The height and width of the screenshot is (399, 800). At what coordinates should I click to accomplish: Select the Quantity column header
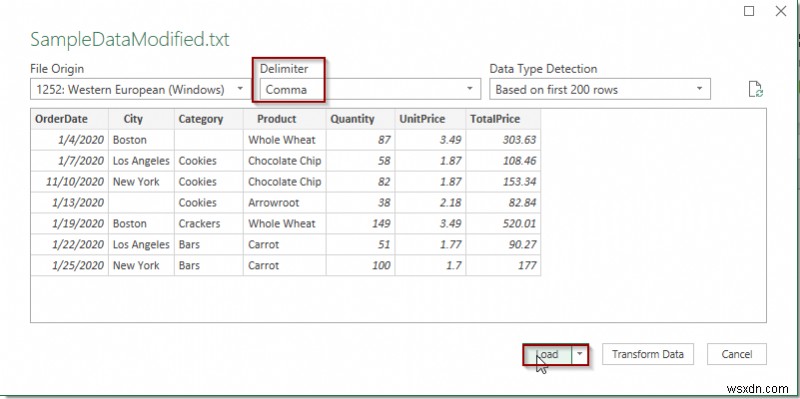click(x=360, y=119)
